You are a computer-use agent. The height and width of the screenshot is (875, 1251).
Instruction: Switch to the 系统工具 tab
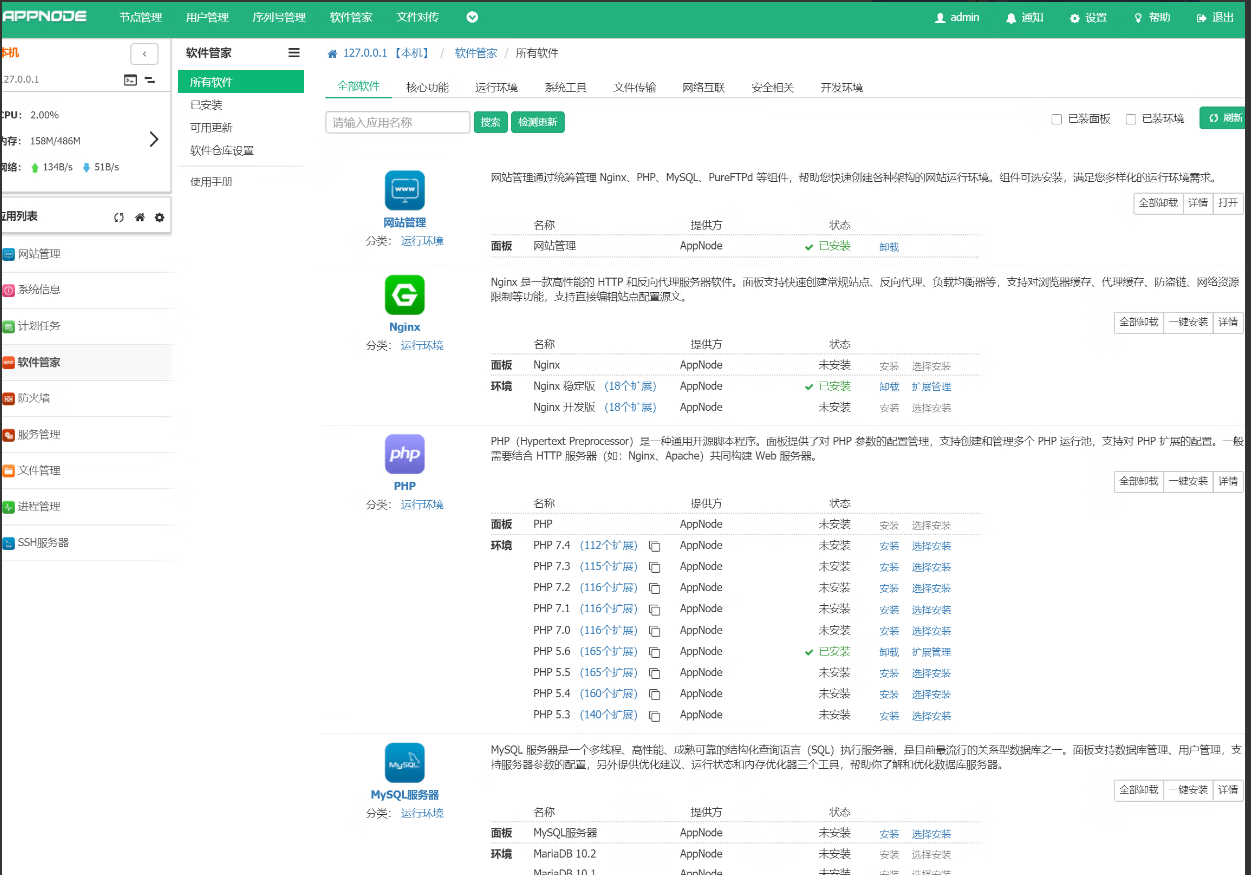[x=565, y=87]
